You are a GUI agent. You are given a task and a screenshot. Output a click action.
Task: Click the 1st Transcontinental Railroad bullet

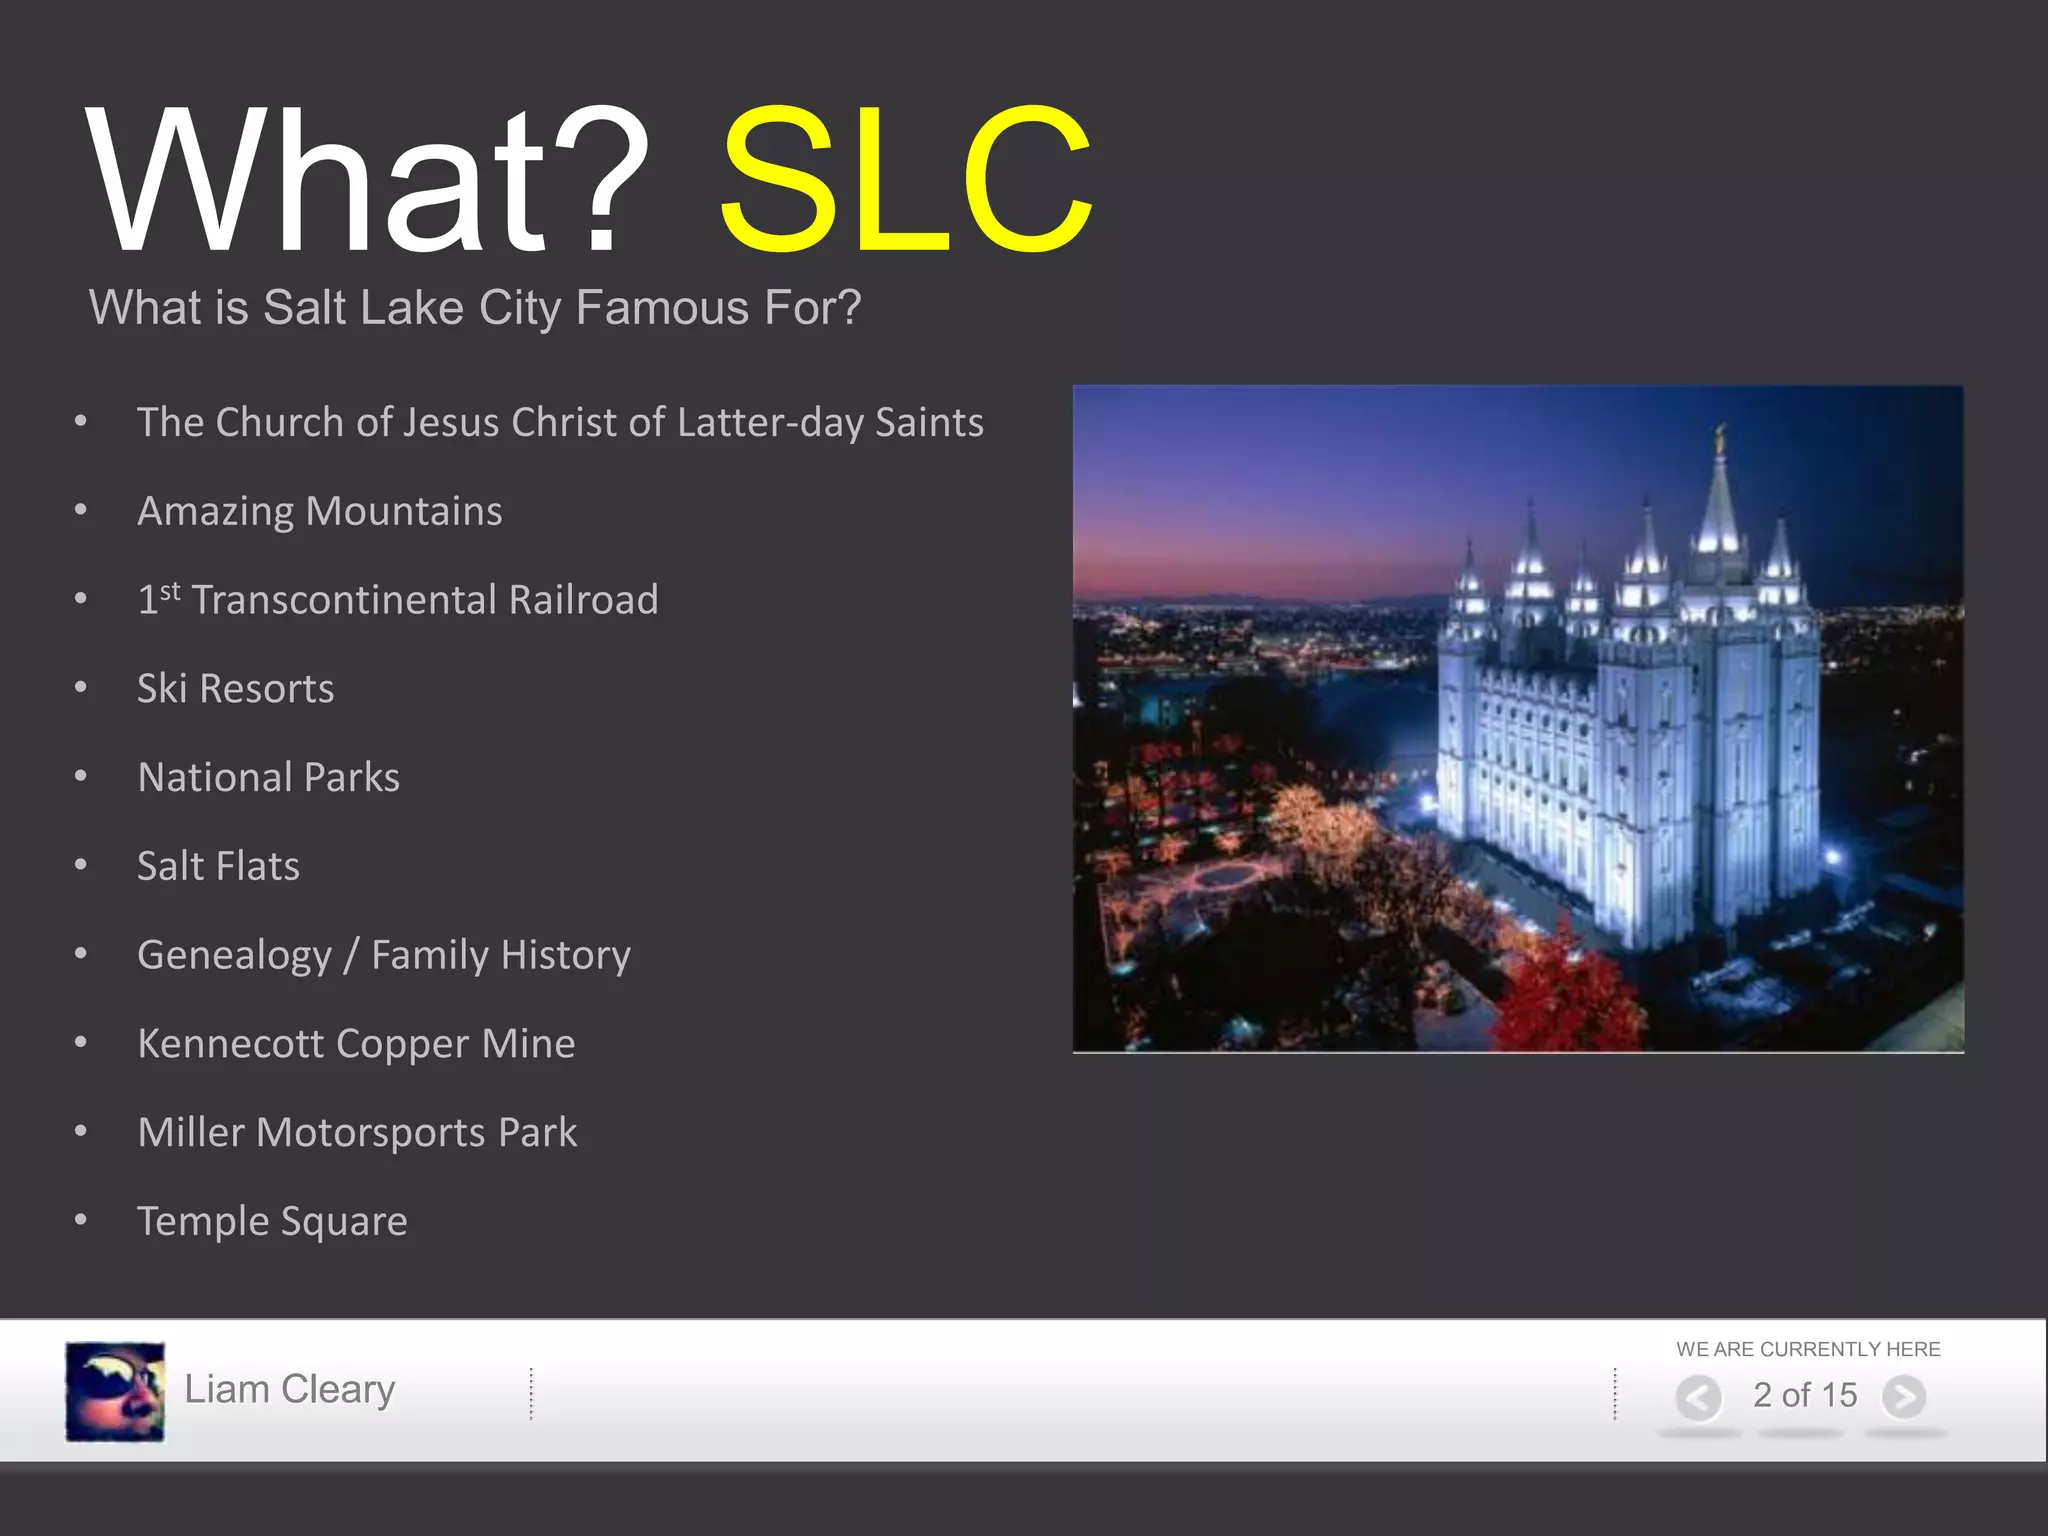point(398,599)
